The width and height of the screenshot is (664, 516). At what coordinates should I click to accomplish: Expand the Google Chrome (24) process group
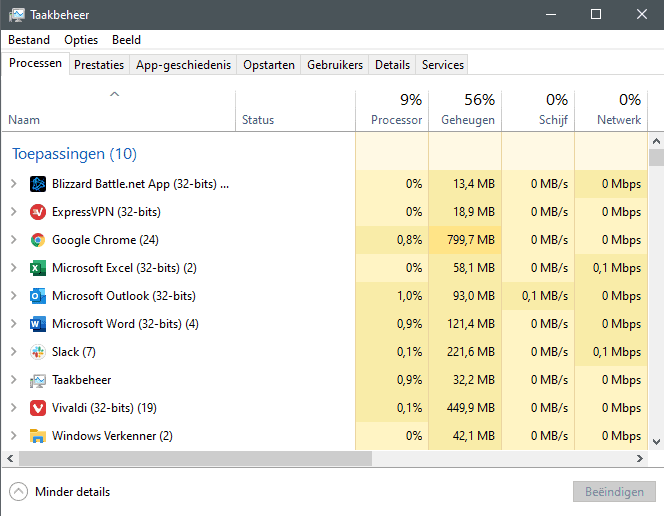coord(14,240)
